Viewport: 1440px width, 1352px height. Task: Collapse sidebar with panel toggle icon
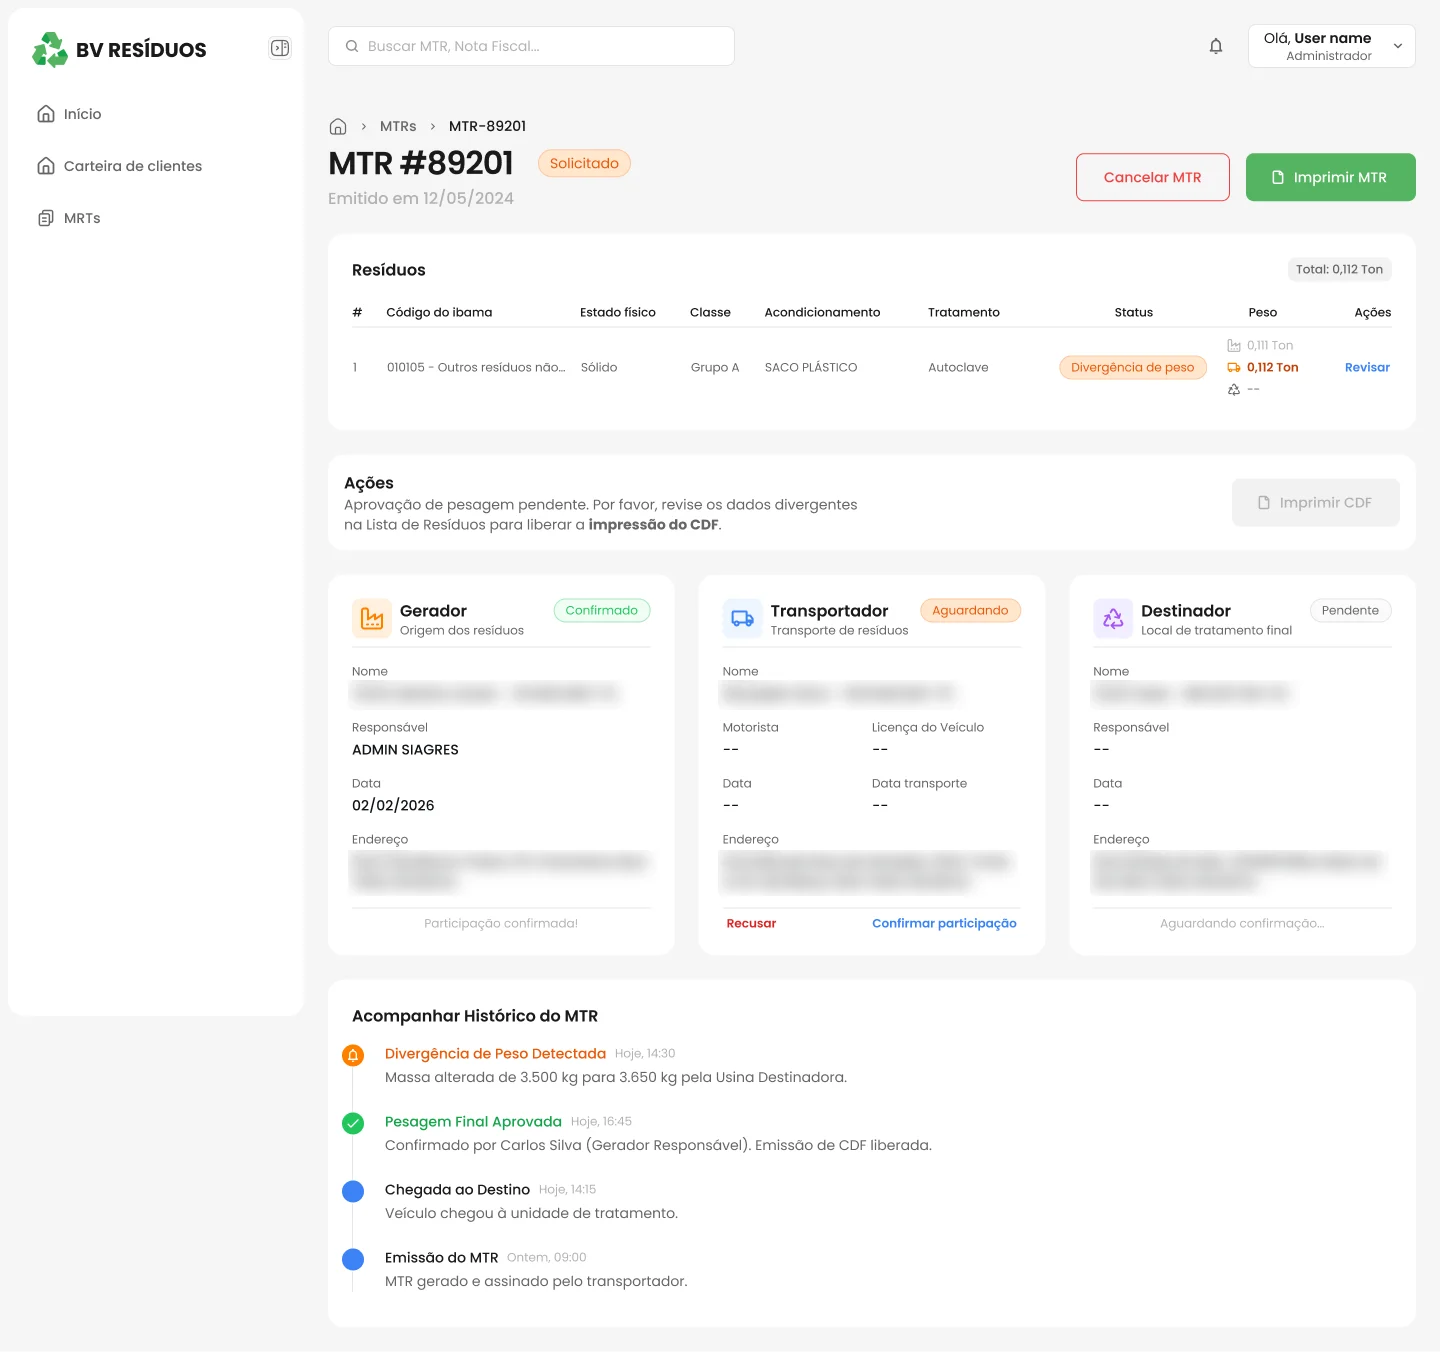(280, 48)
